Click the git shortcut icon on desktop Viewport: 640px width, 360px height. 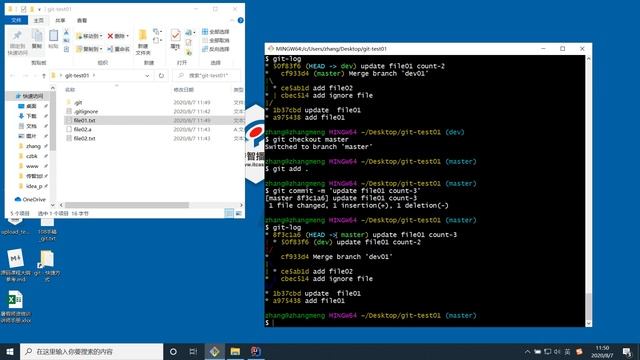pyautogui.click(x=46, y=259)
